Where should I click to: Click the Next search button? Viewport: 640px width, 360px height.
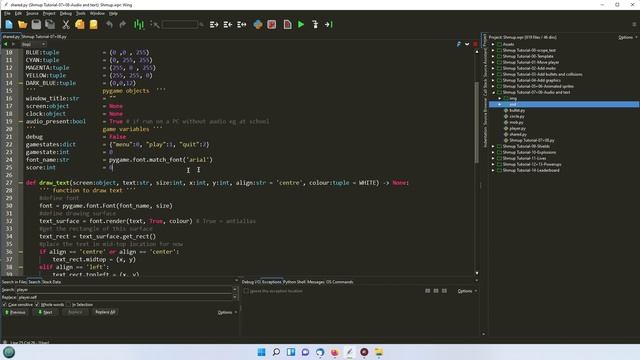pos(45,312)
